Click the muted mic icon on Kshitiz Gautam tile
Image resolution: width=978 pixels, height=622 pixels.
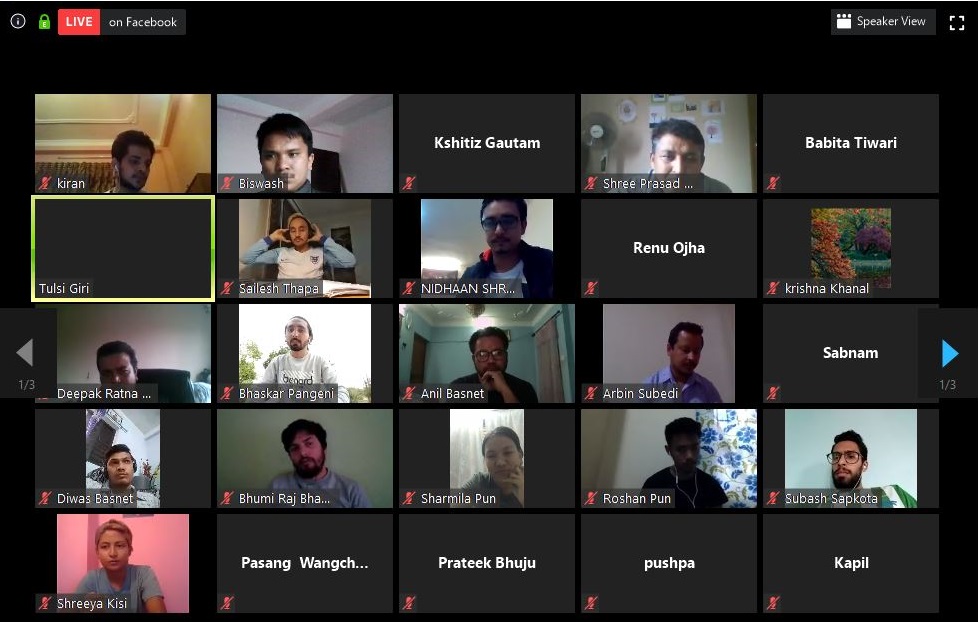409,183
